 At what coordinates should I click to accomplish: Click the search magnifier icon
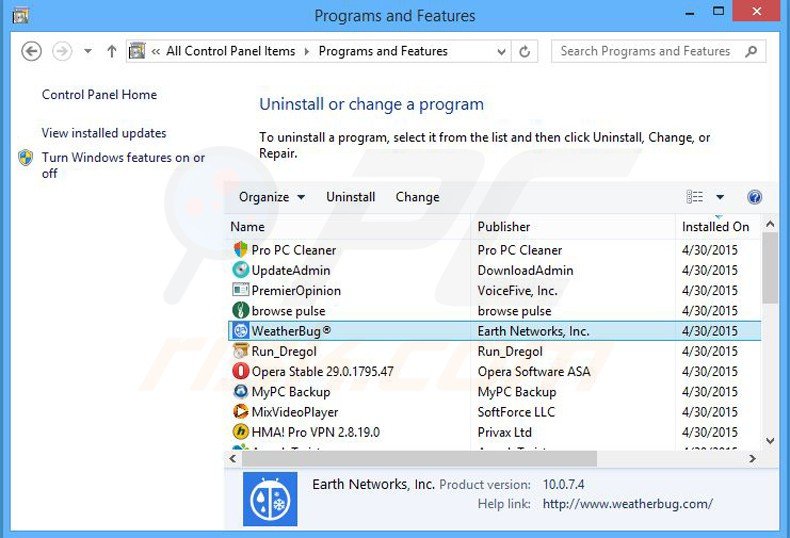[x=751, y=51]
